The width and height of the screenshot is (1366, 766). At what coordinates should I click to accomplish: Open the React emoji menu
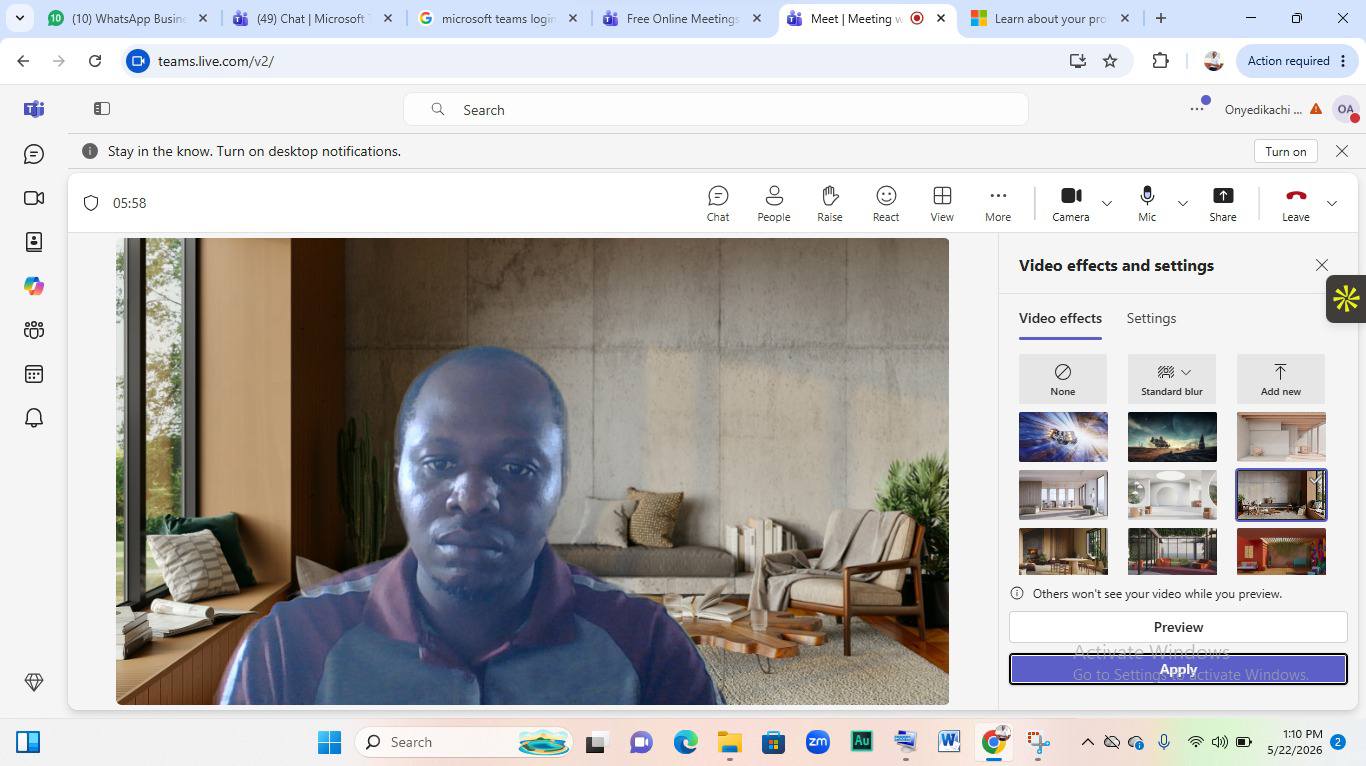coord(886,203)
